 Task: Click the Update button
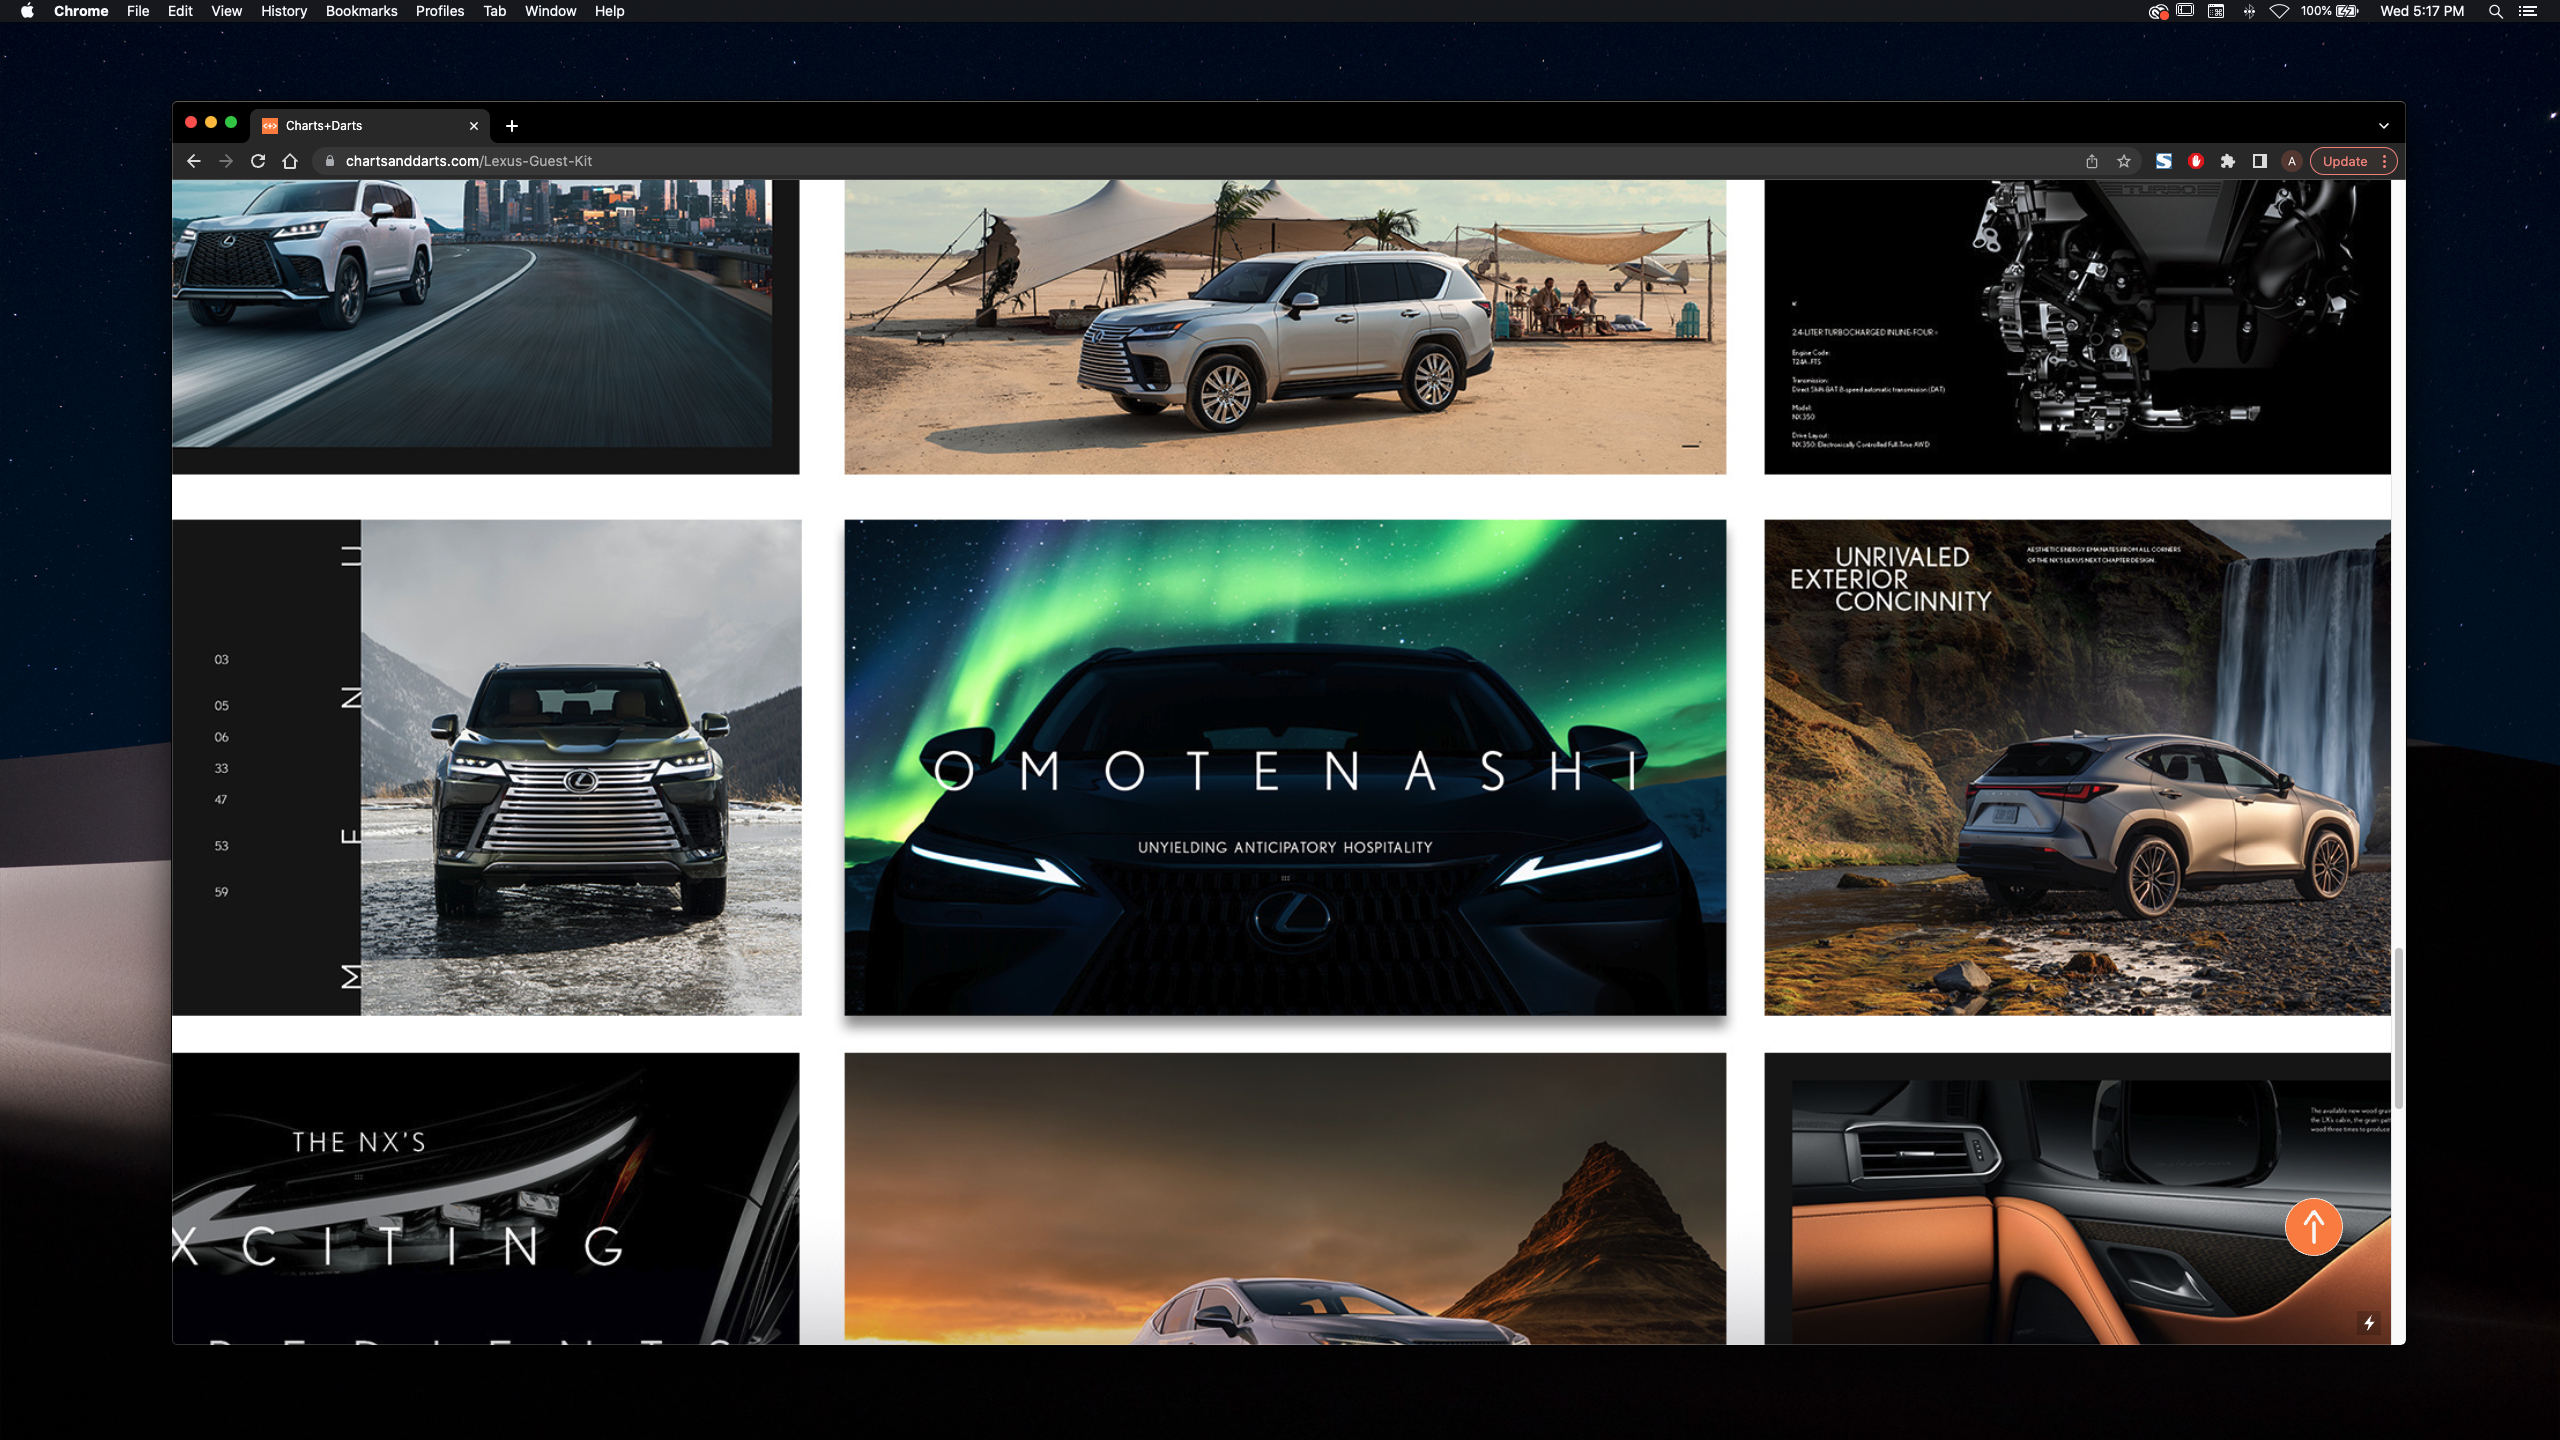point(2345,161)
